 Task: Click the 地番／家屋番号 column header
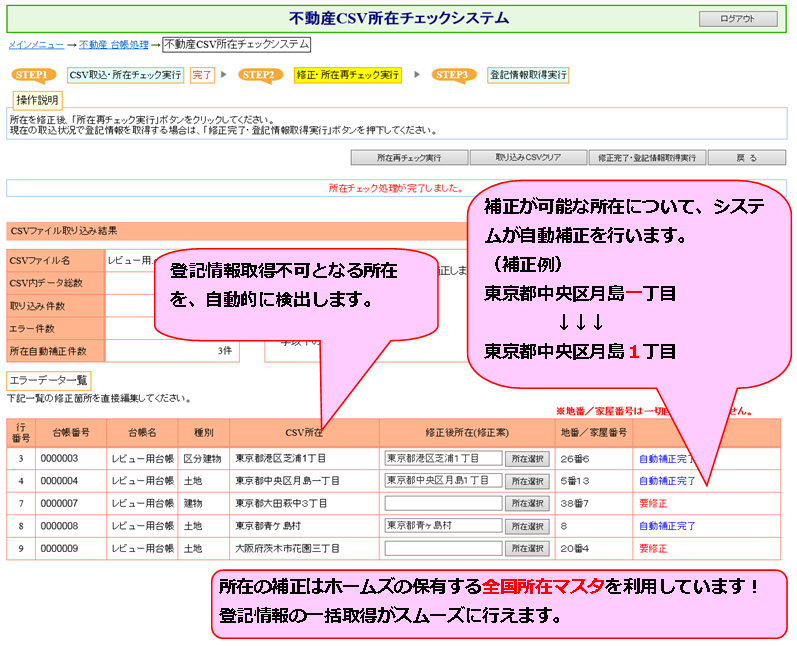[x=594, y=433]
